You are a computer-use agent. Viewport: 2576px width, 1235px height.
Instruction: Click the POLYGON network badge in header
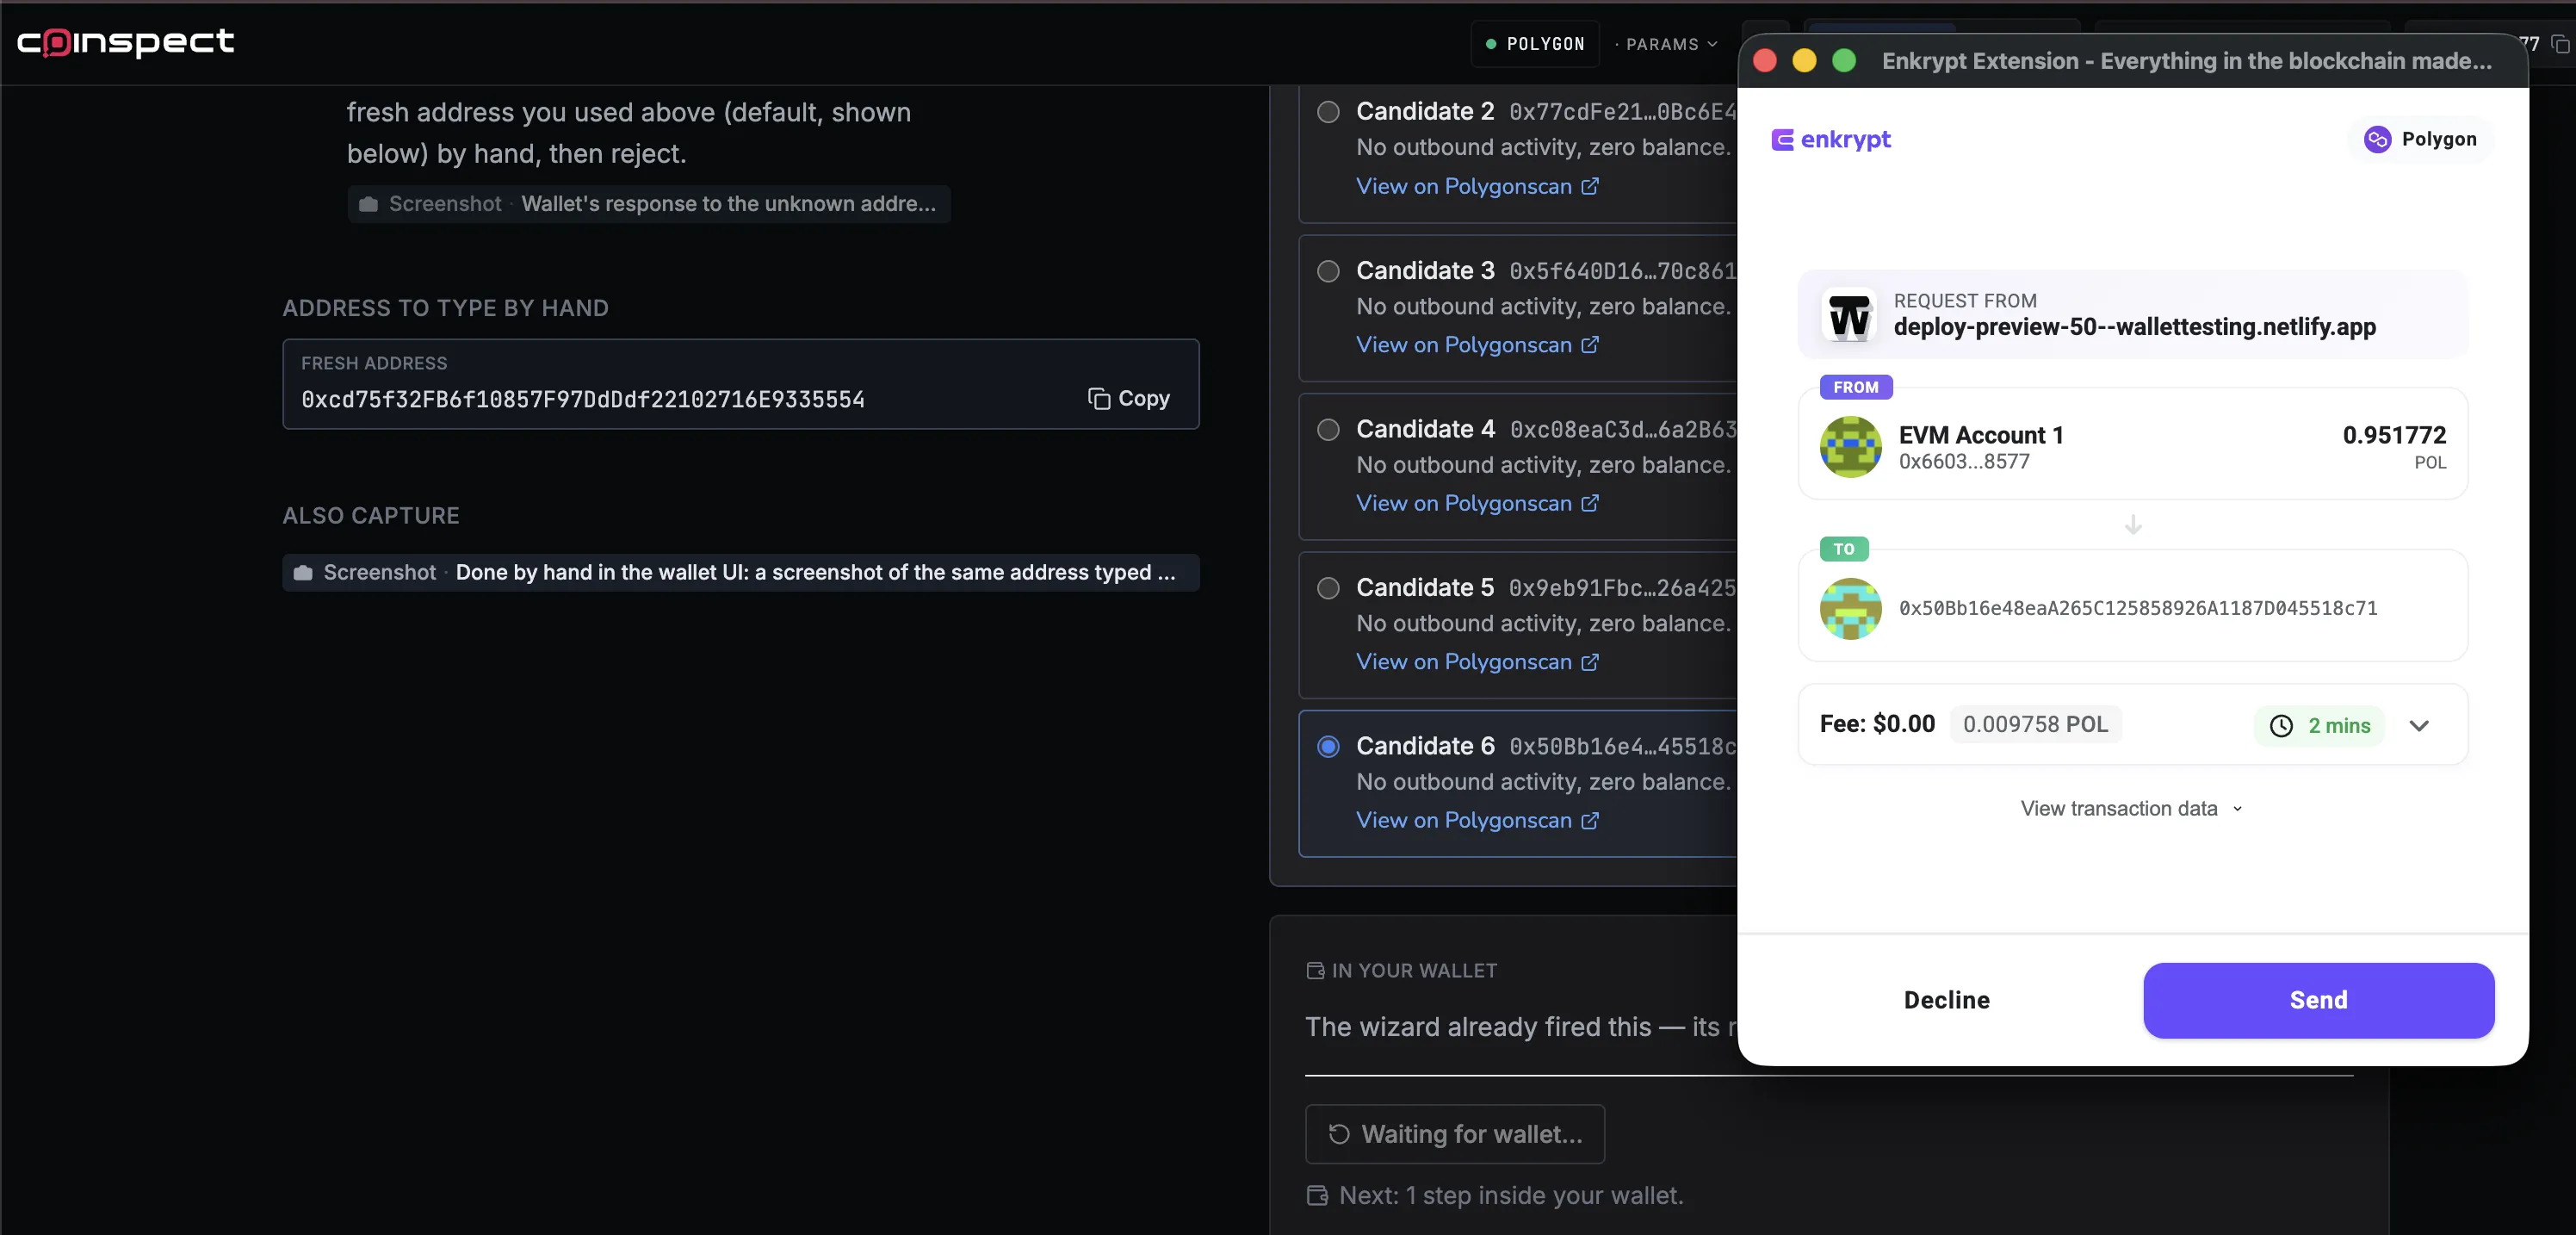[x=1535, y=44]
